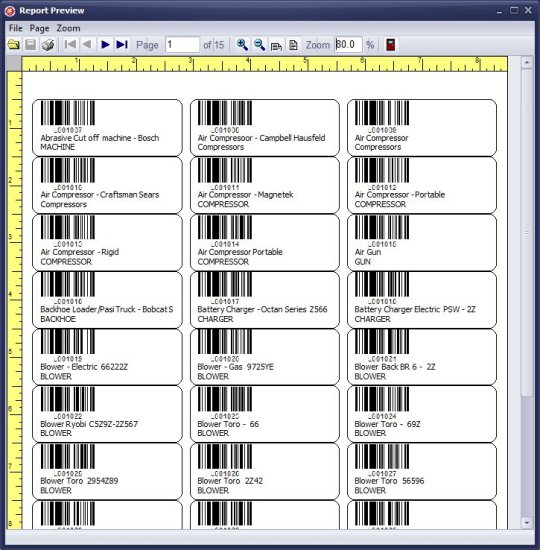Show whole page icon in toolbar
This screenshot has width=540, height=550.
point(293,45)
